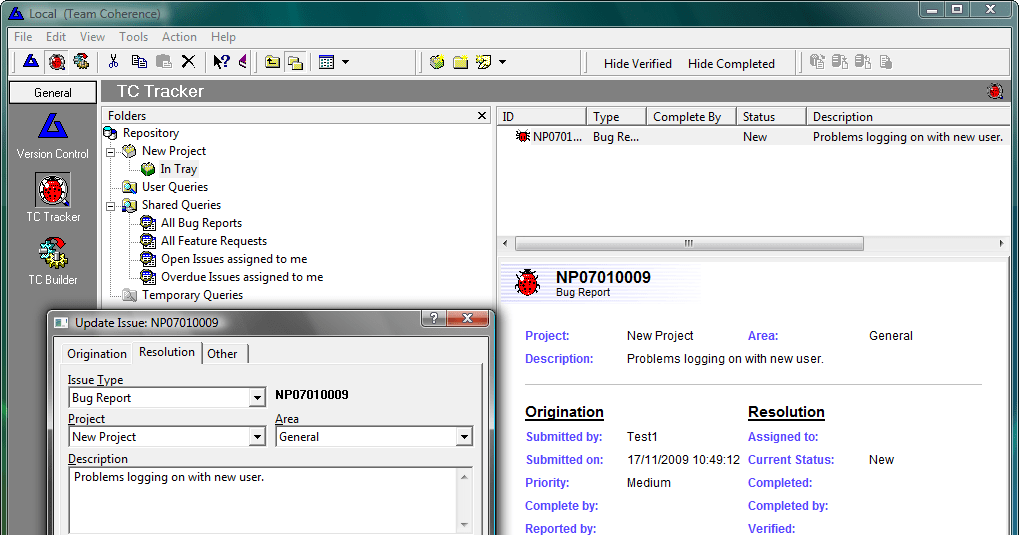Image resolution: width=1019 pixels, height=535 pixels.
Task: Collapse the Shared Queries tree node
Action: [x=109, y=205]
